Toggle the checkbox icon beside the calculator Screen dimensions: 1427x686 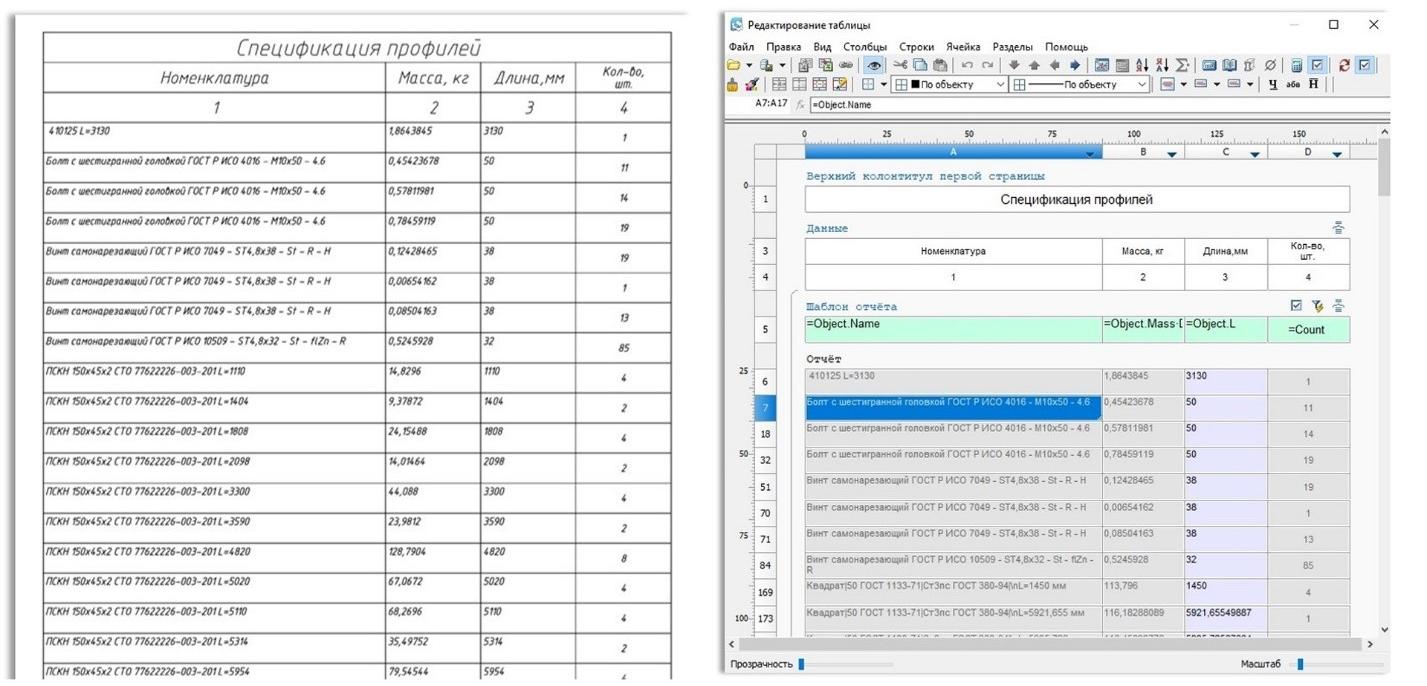pyautogui.click(x=1317, y=65)
